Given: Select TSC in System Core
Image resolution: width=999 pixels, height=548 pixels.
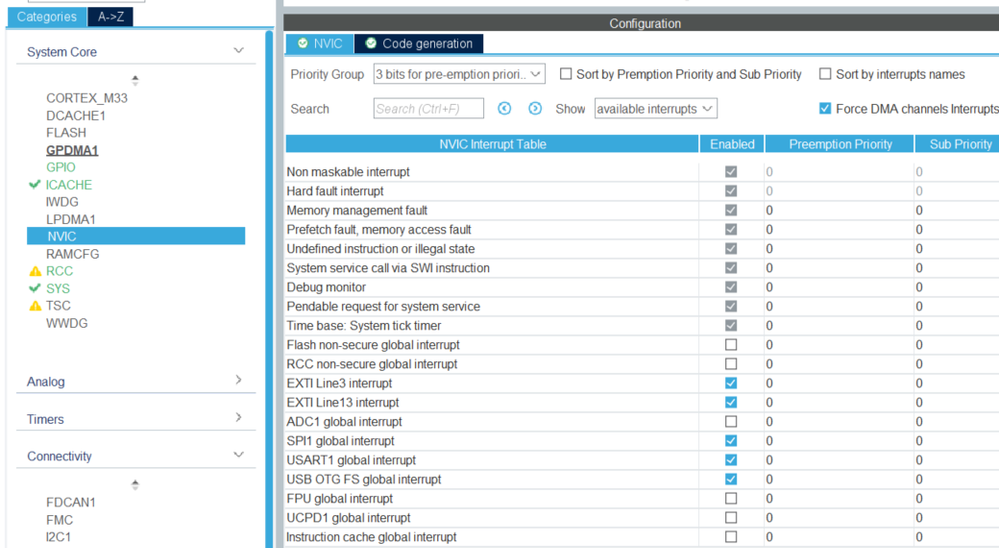Looking at the screenshot, I should [58, 306].
